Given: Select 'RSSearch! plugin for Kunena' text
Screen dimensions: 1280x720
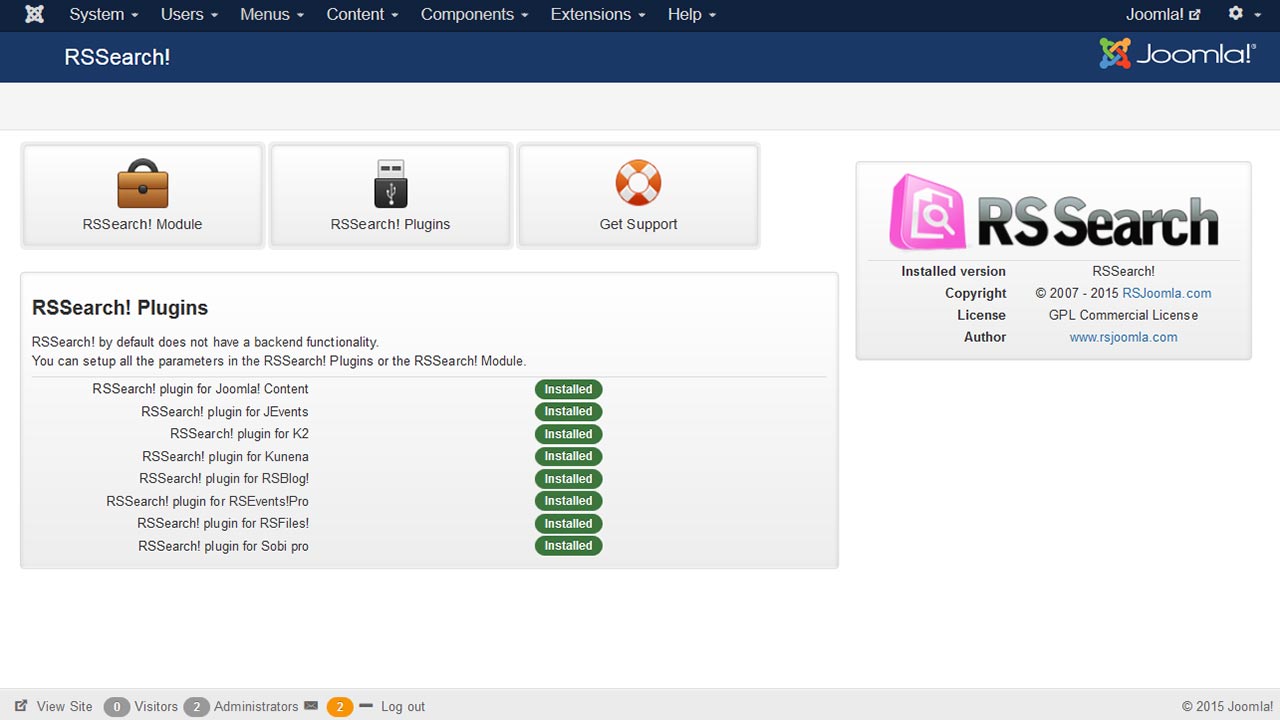Looking at the screenshot, I should (x=225, y=456).
